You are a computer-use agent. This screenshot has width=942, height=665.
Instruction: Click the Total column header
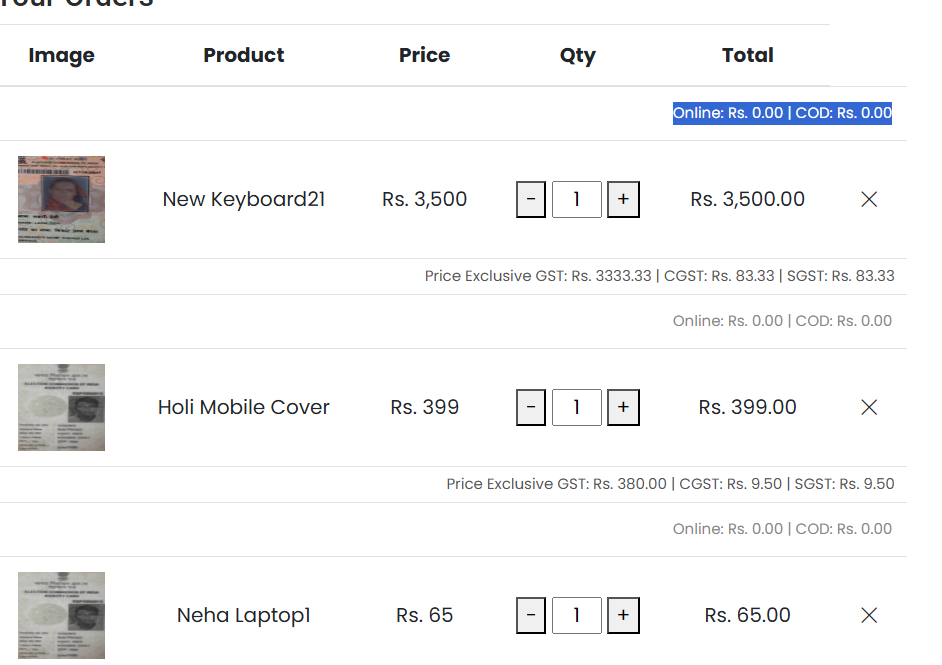[x=748, y=55]
